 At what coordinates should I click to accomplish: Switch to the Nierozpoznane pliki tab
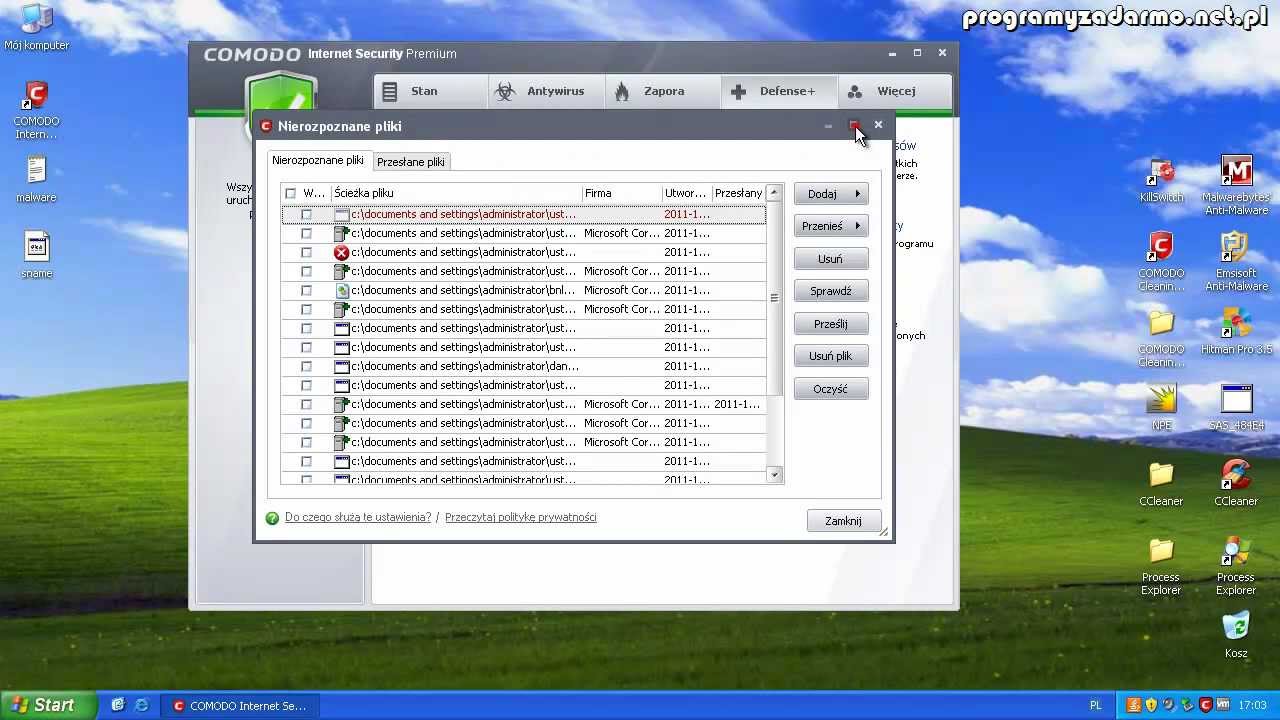[318, 160]
